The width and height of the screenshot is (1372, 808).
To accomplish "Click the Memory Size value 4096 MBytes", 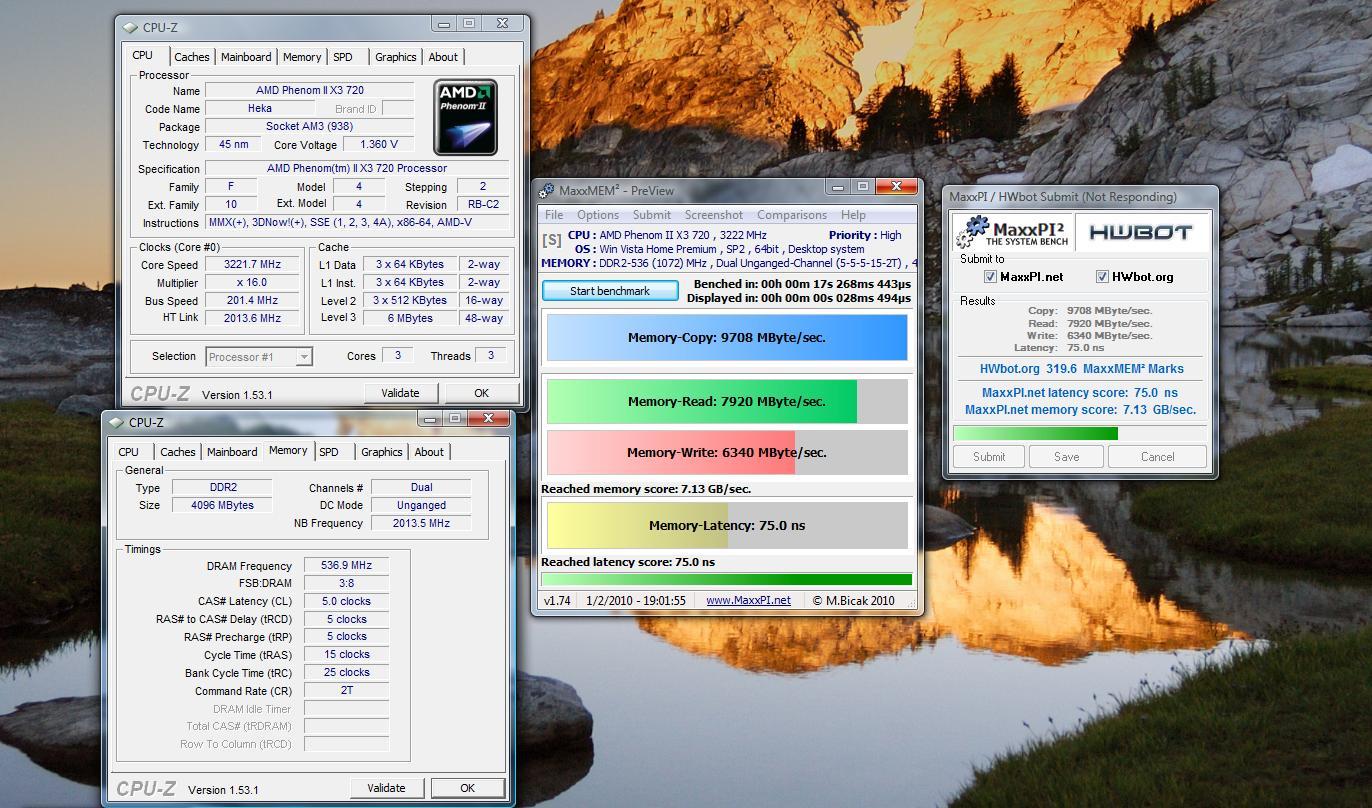I will pyautogui.click(x=222, y=505).
